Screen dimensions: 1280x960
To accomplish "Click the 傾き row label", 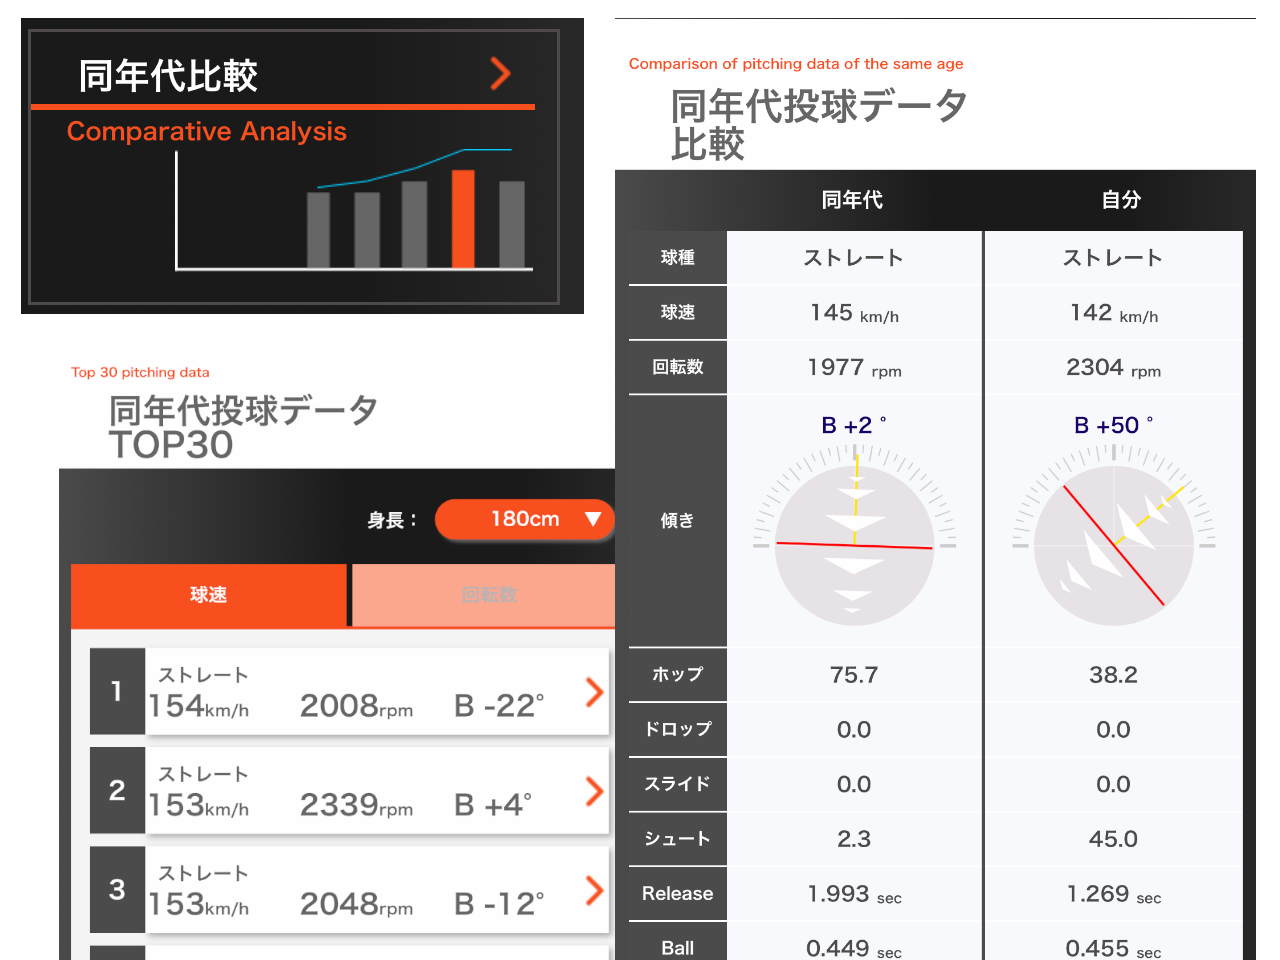I will [x=677, y=520].
